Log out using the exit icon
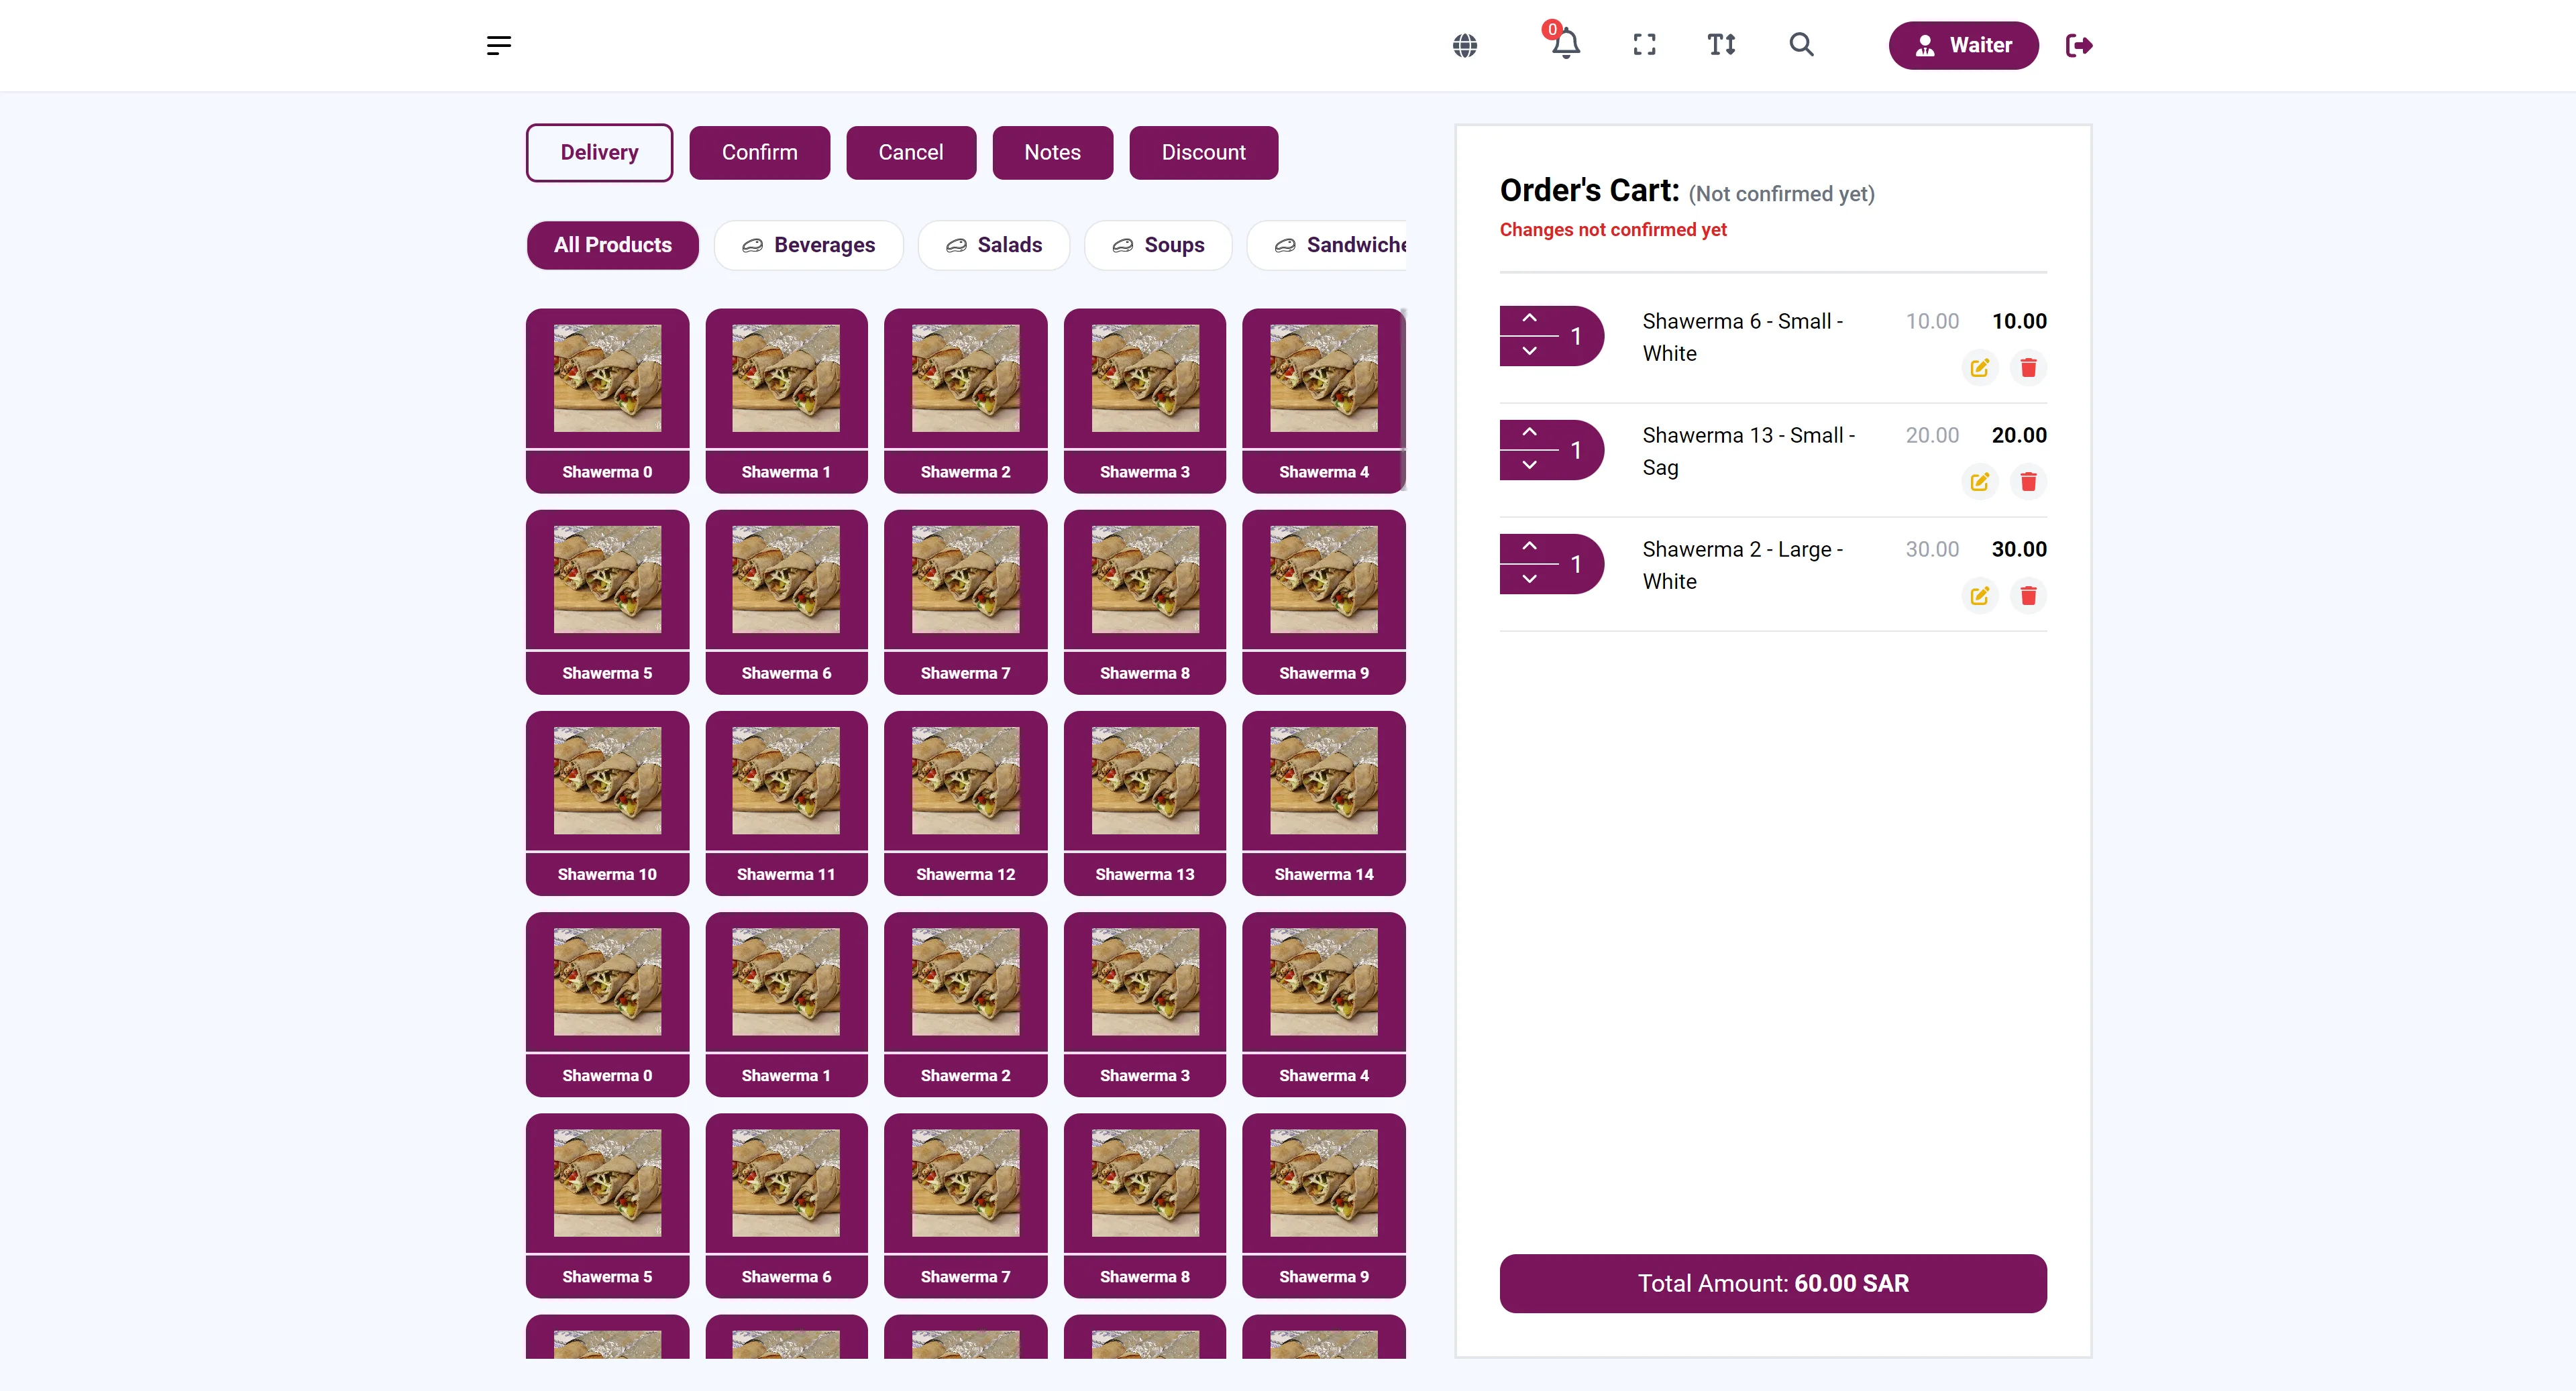The height and width of the screenshot is (1391, 2576). 2079,45
